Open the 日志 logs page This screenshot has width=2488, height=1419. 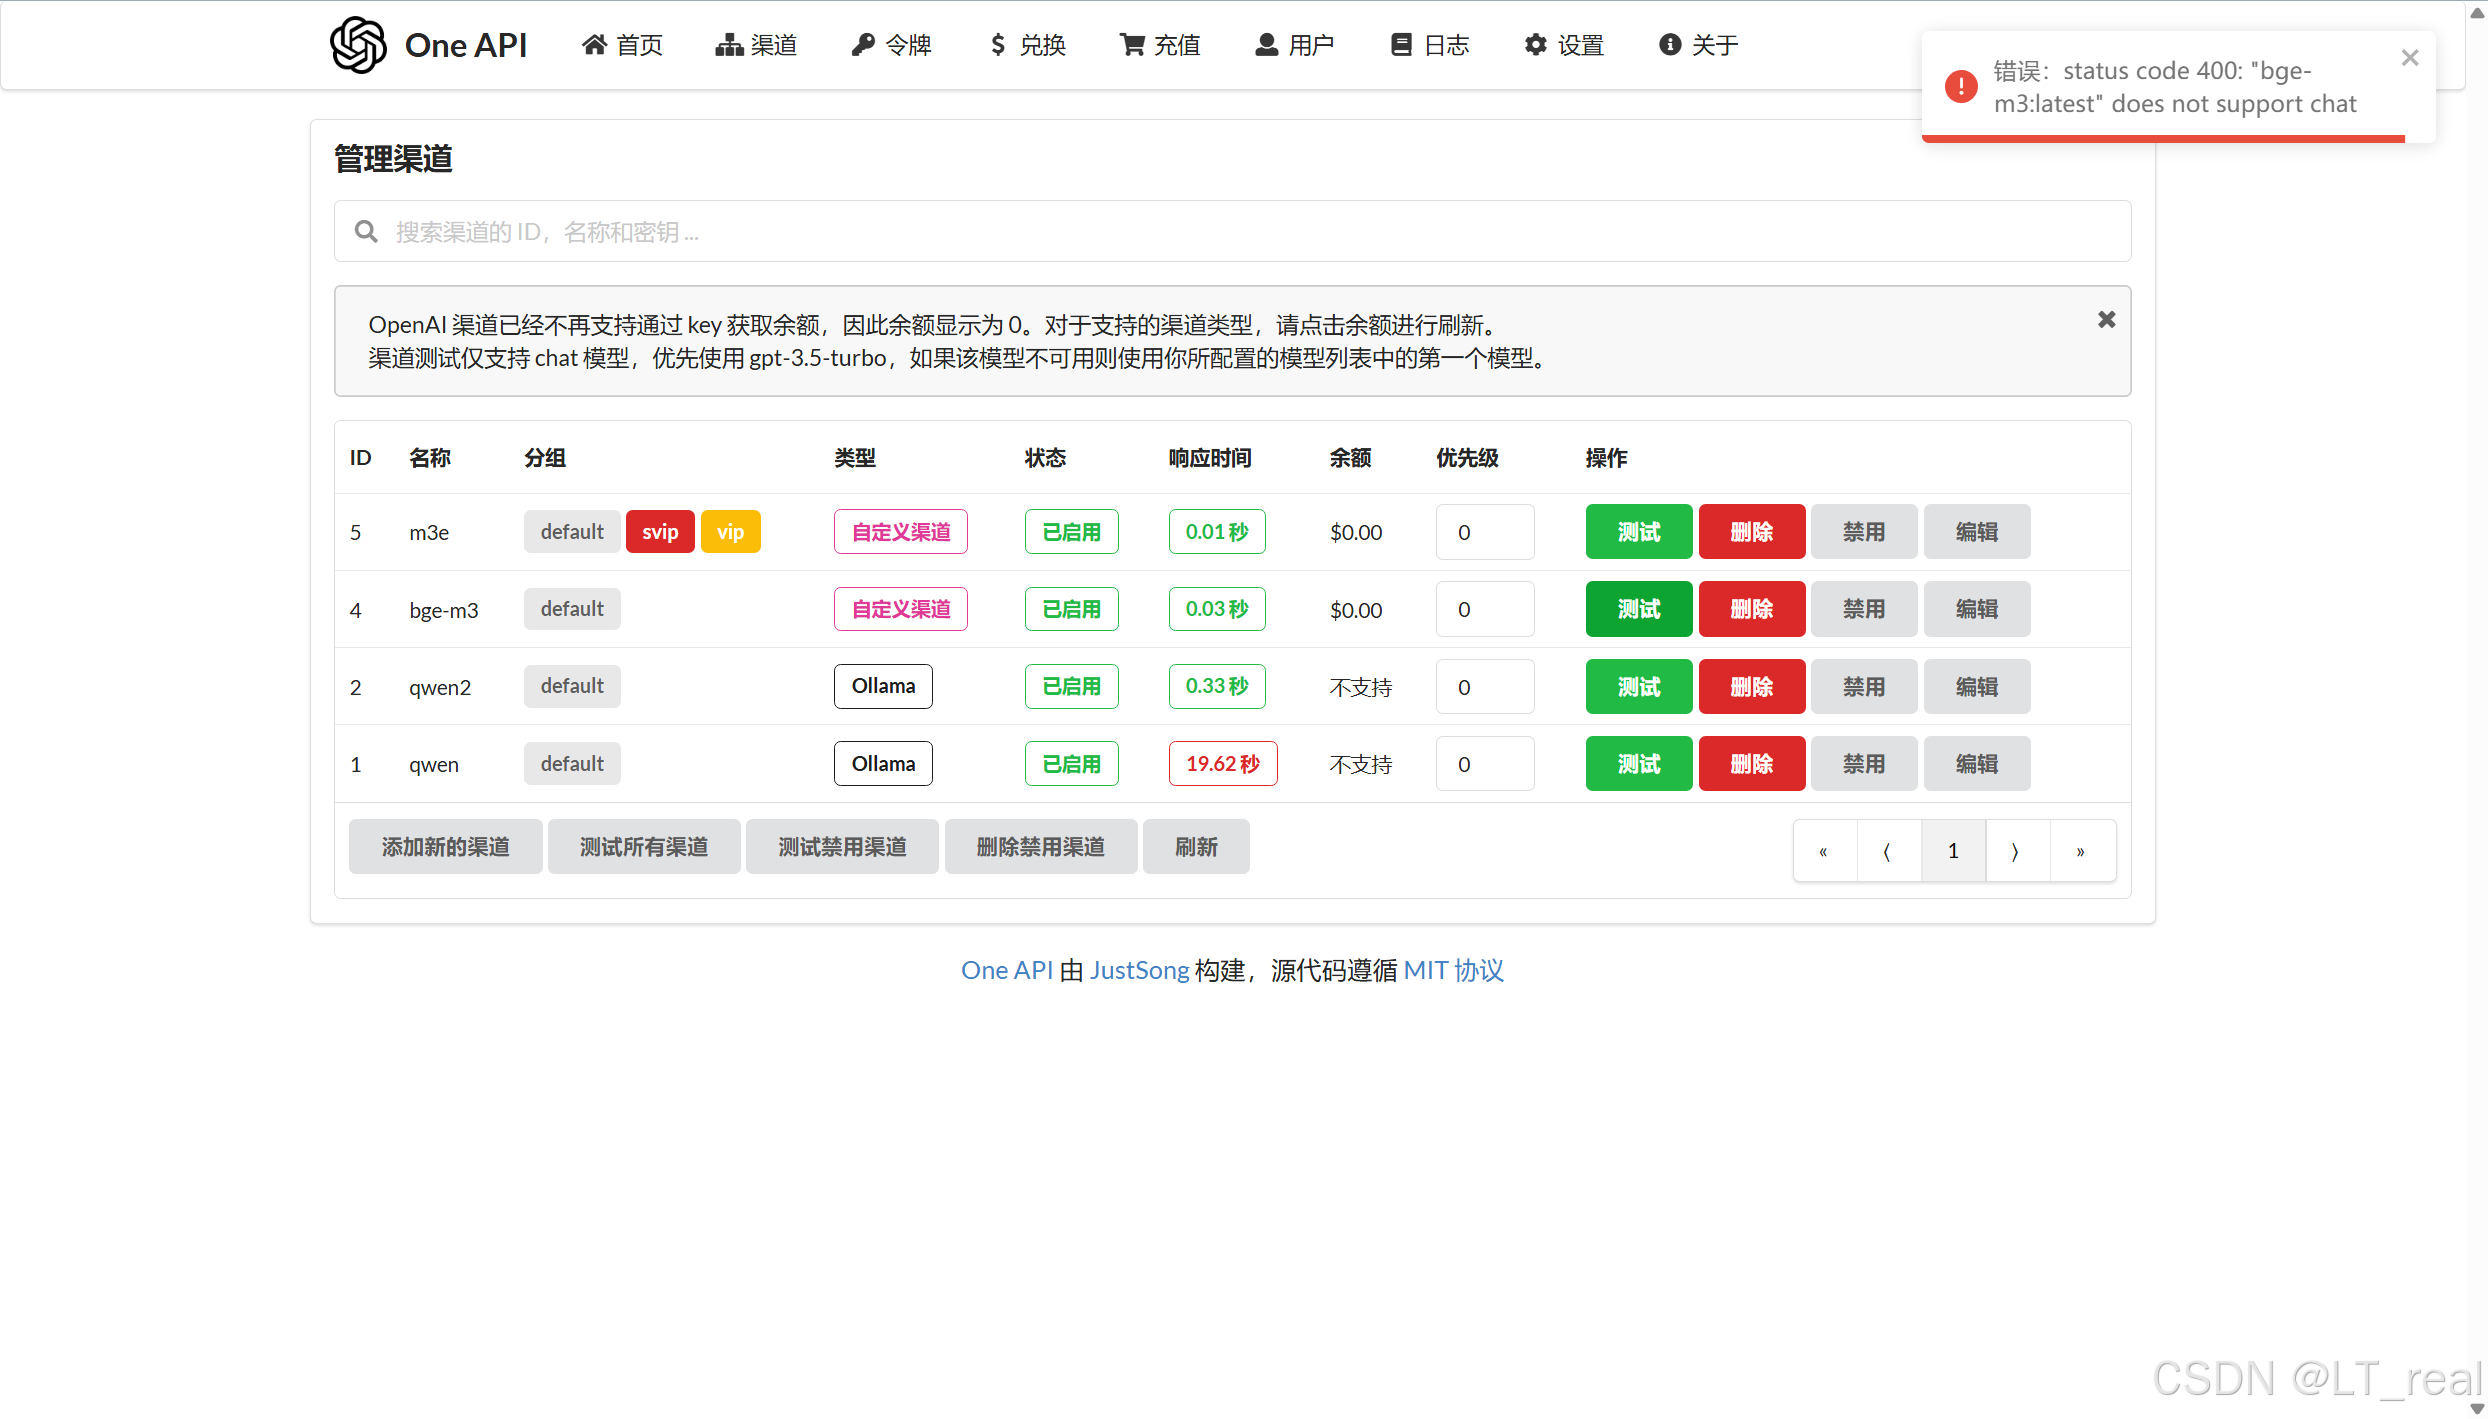[1430, 45]
